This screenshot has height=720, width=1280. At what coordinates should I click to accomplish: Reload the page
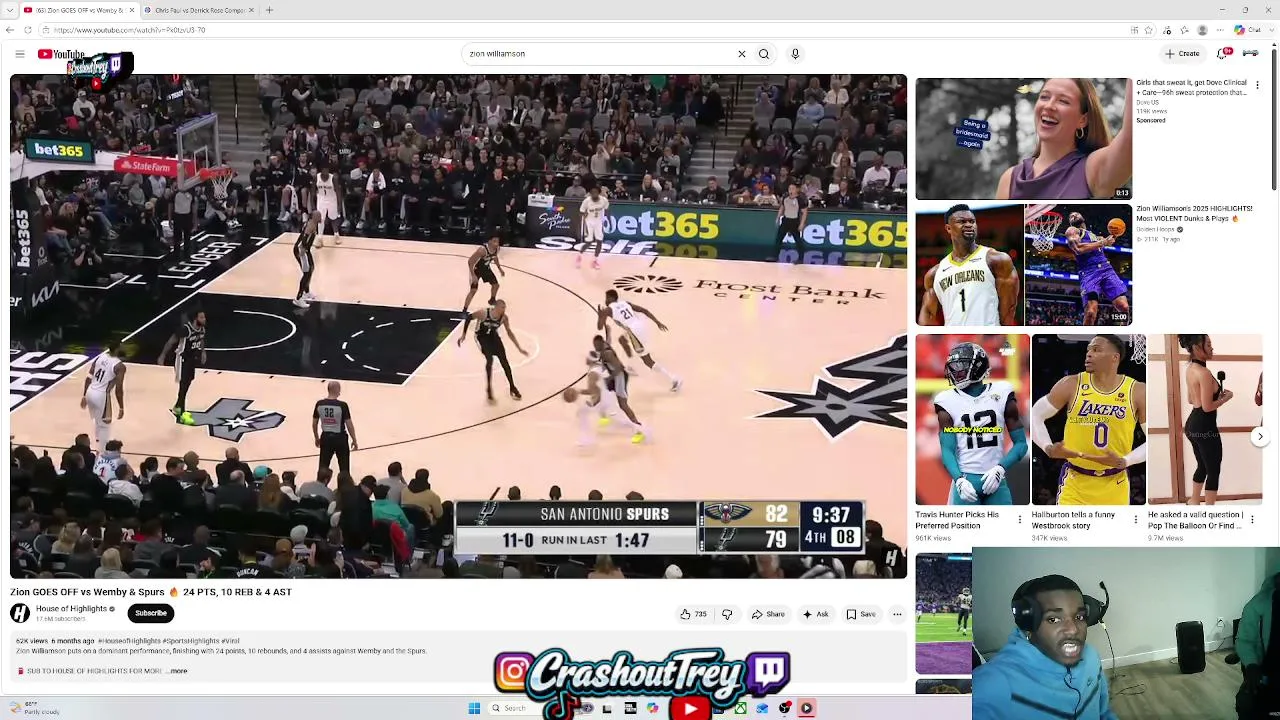[x=28, y=30]
